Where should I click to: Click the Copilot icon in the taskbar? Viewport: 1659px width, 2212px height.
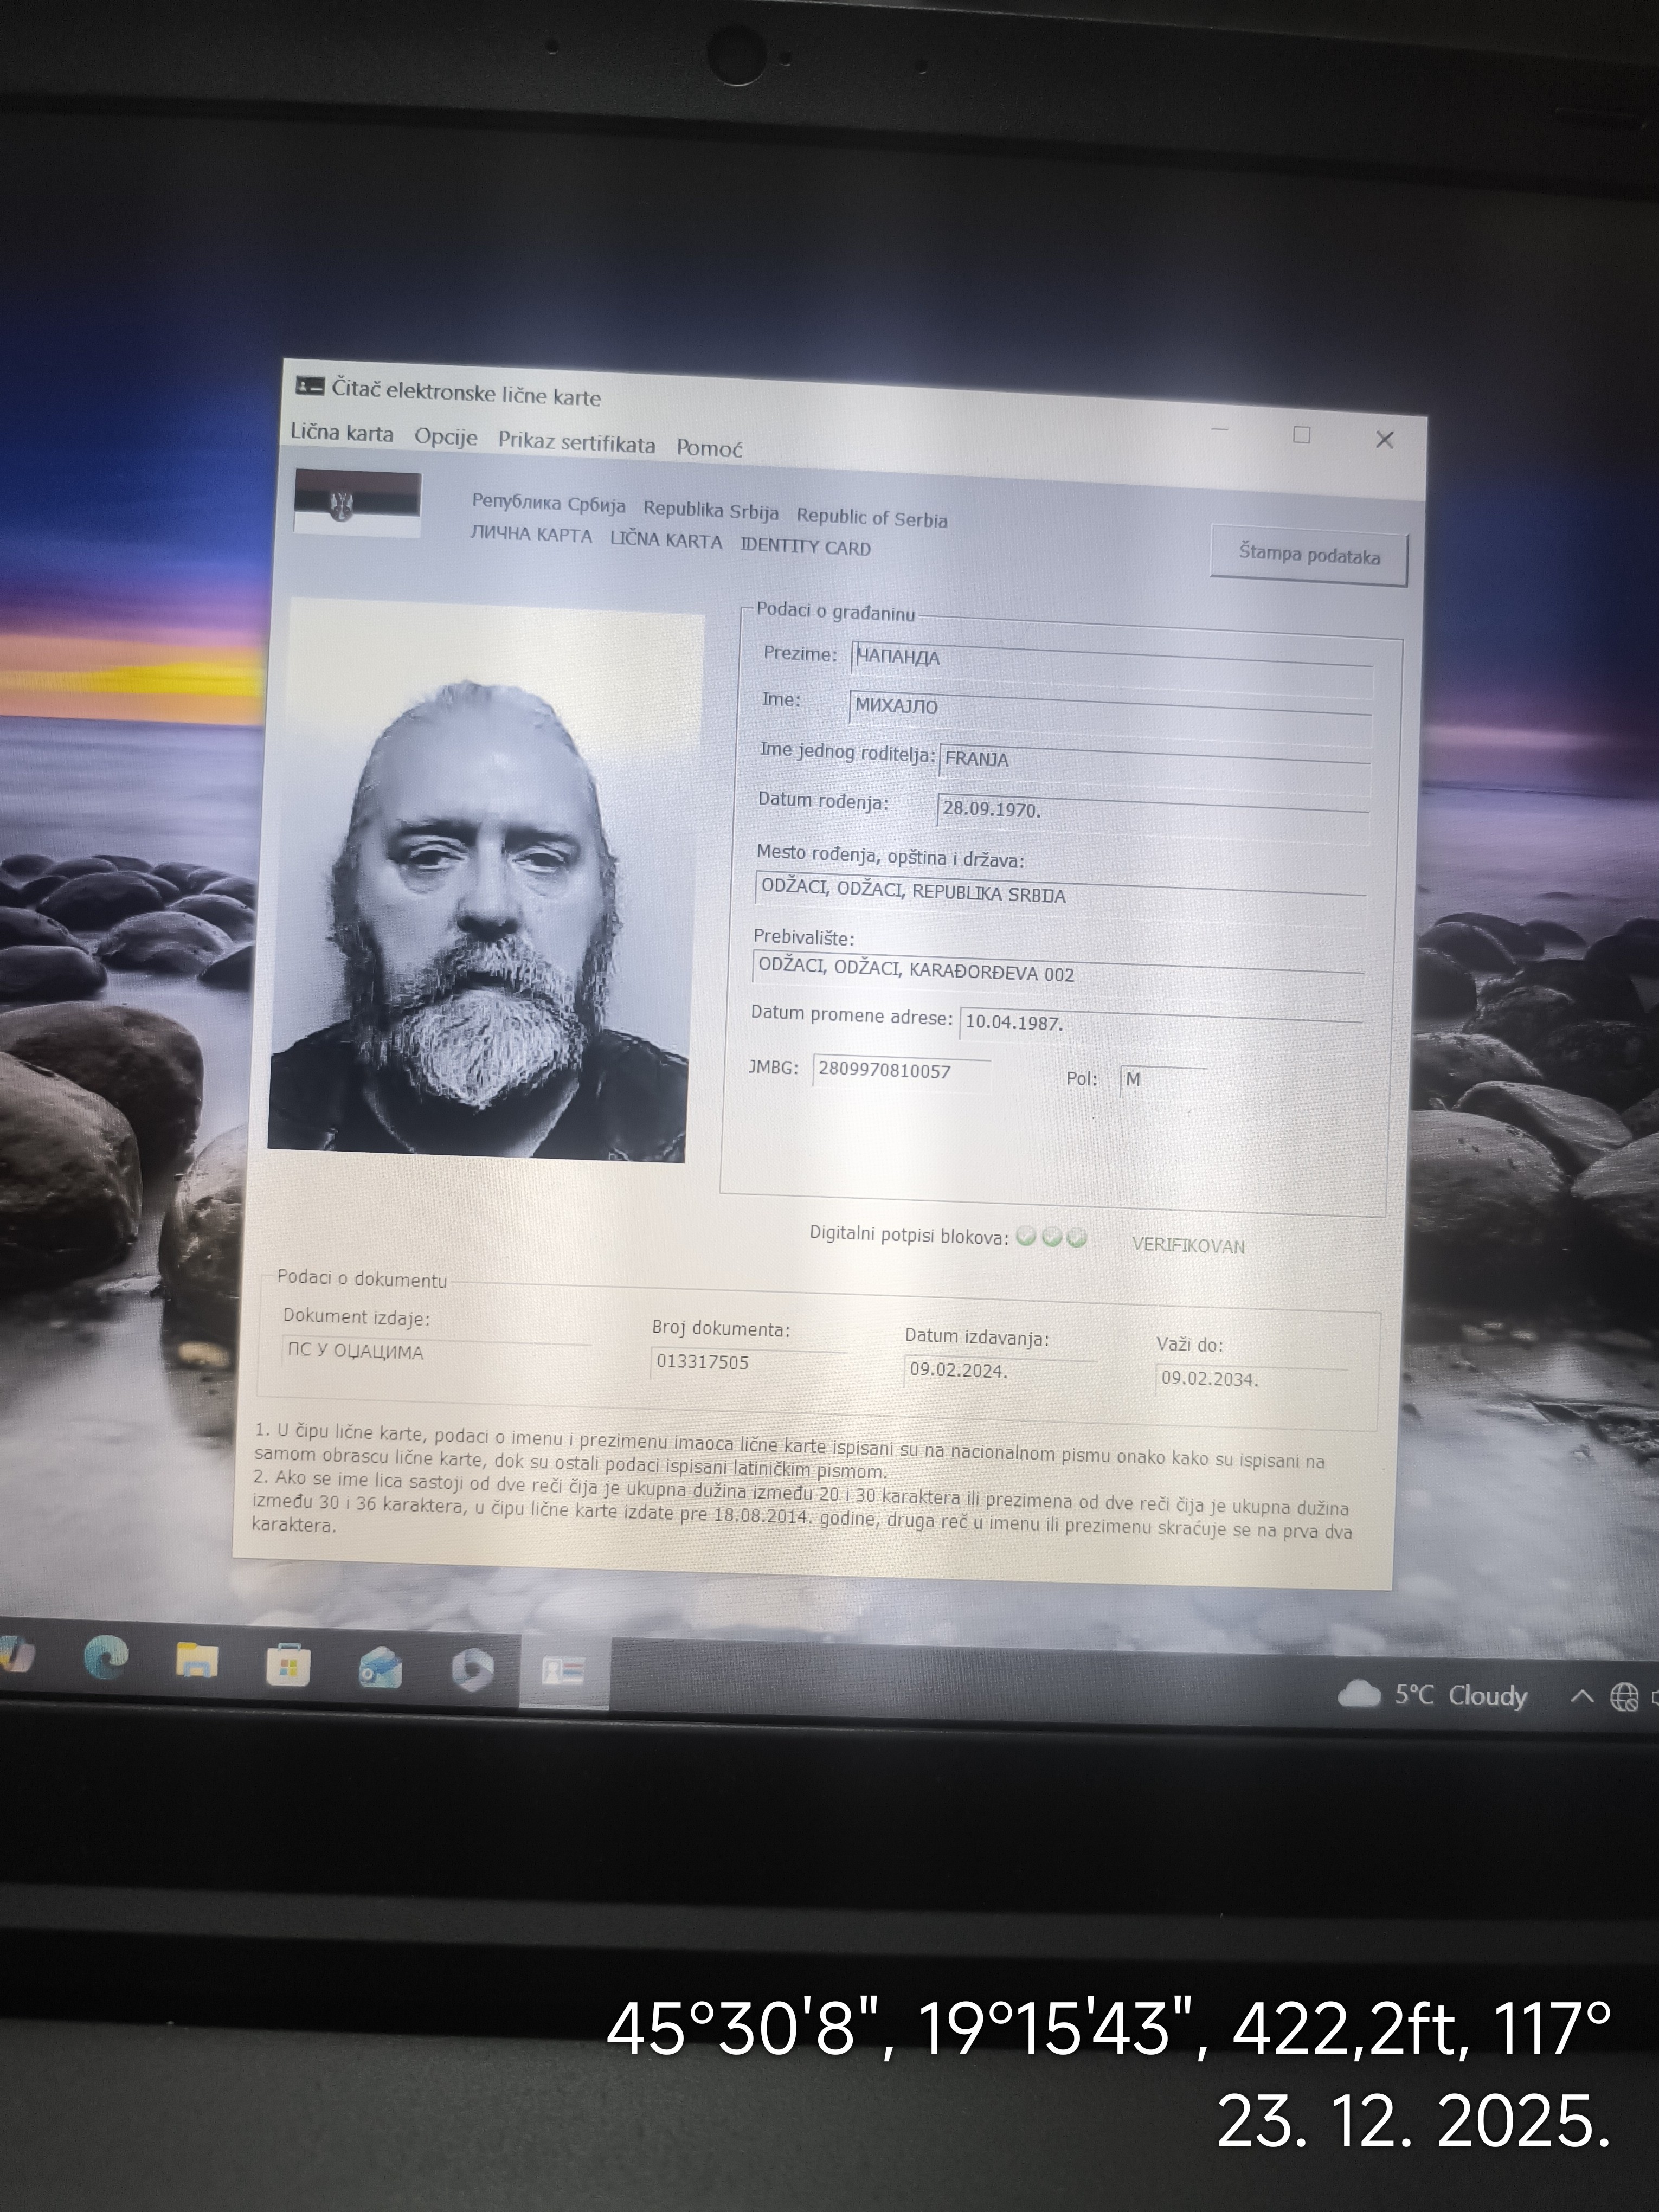(472, 1670)
